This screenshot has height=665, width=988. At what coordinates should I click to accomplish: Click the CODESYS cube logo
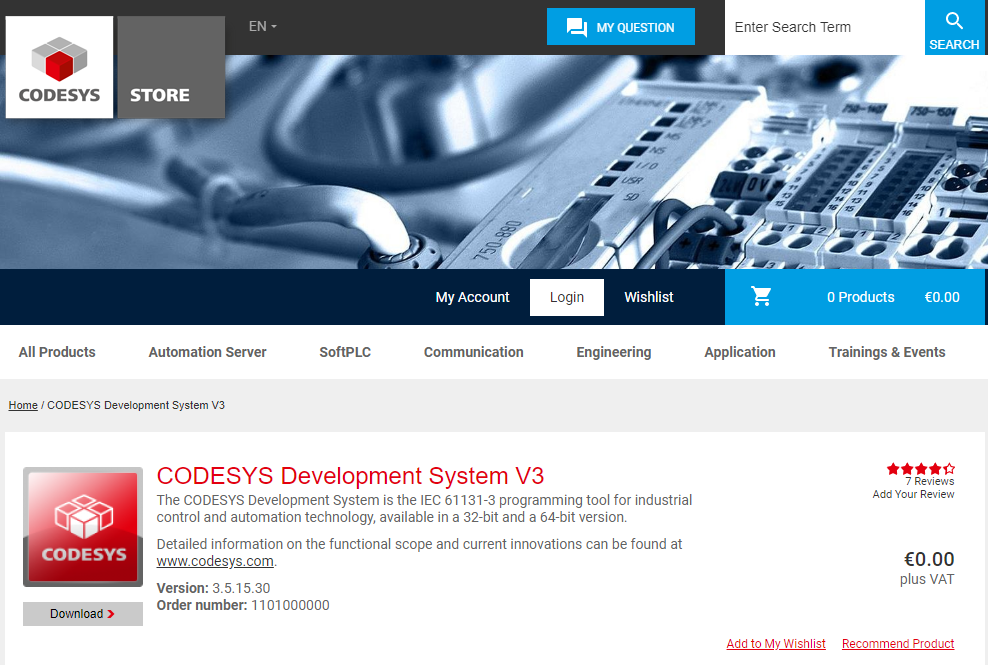point(59,67)
